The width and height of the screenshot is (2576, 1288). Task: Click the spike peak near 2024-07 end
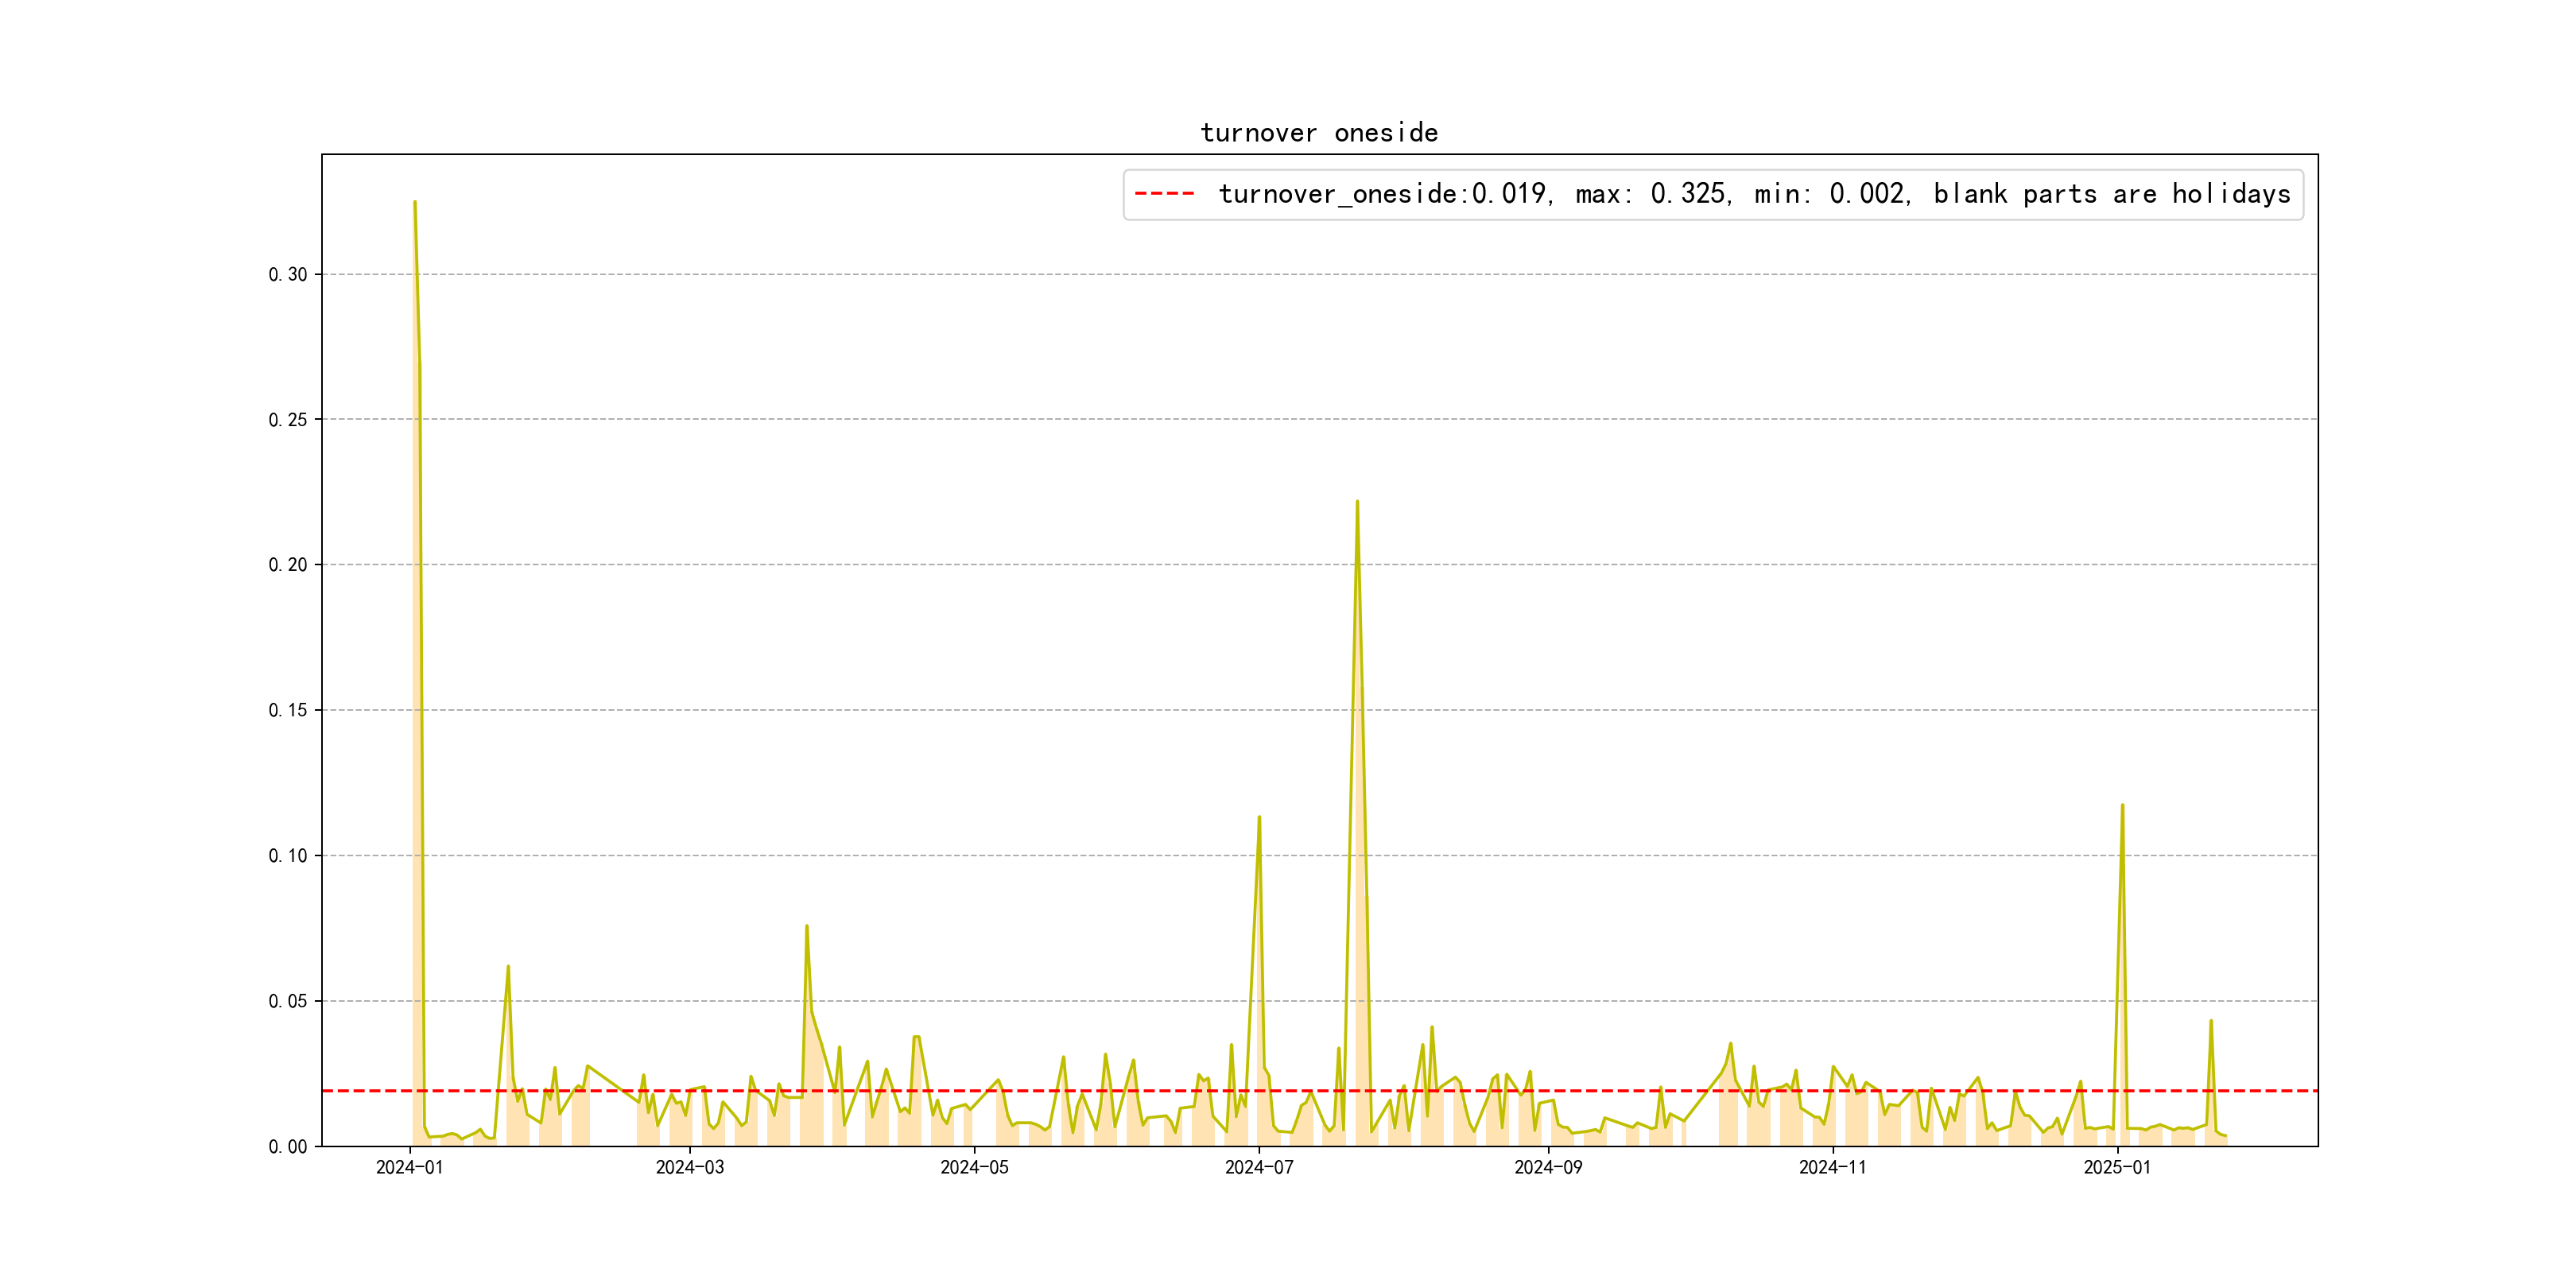1357,503
